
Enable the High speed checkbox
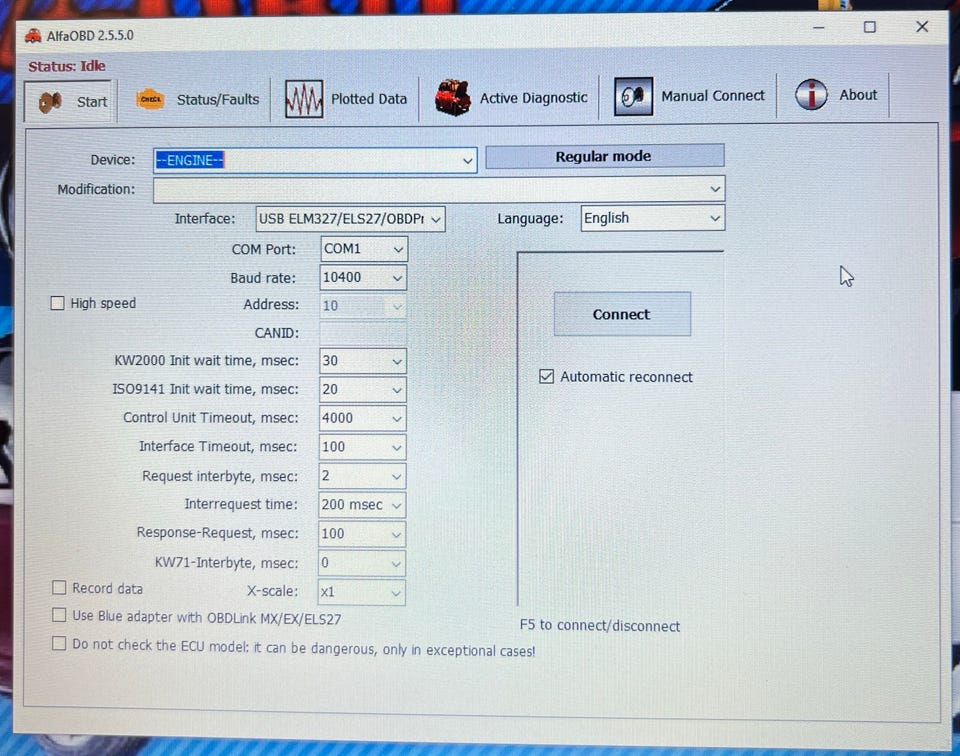(58, 304)
